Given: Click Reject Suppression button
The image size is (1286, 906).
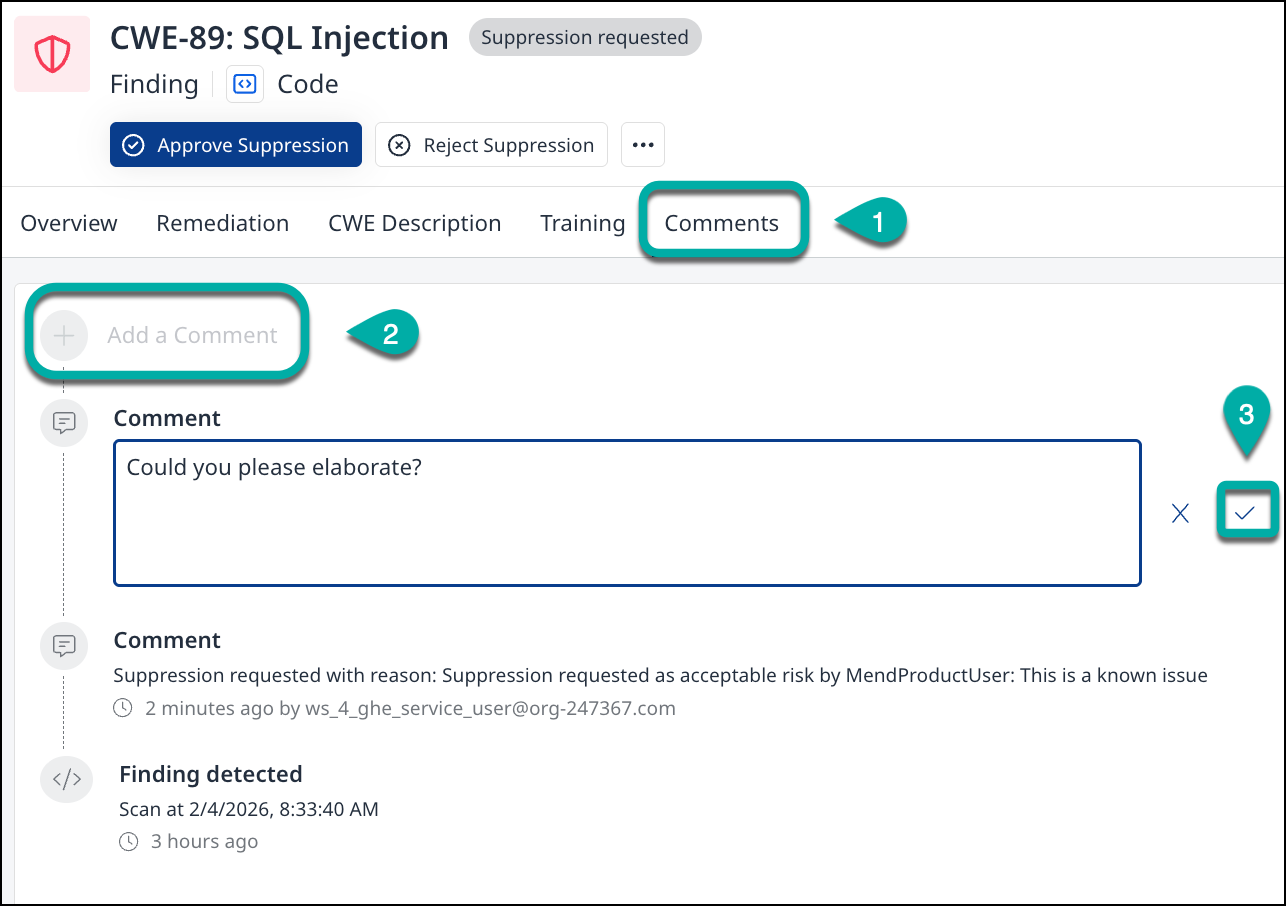Looking at the screenshot, I should [x=491, y=145].
